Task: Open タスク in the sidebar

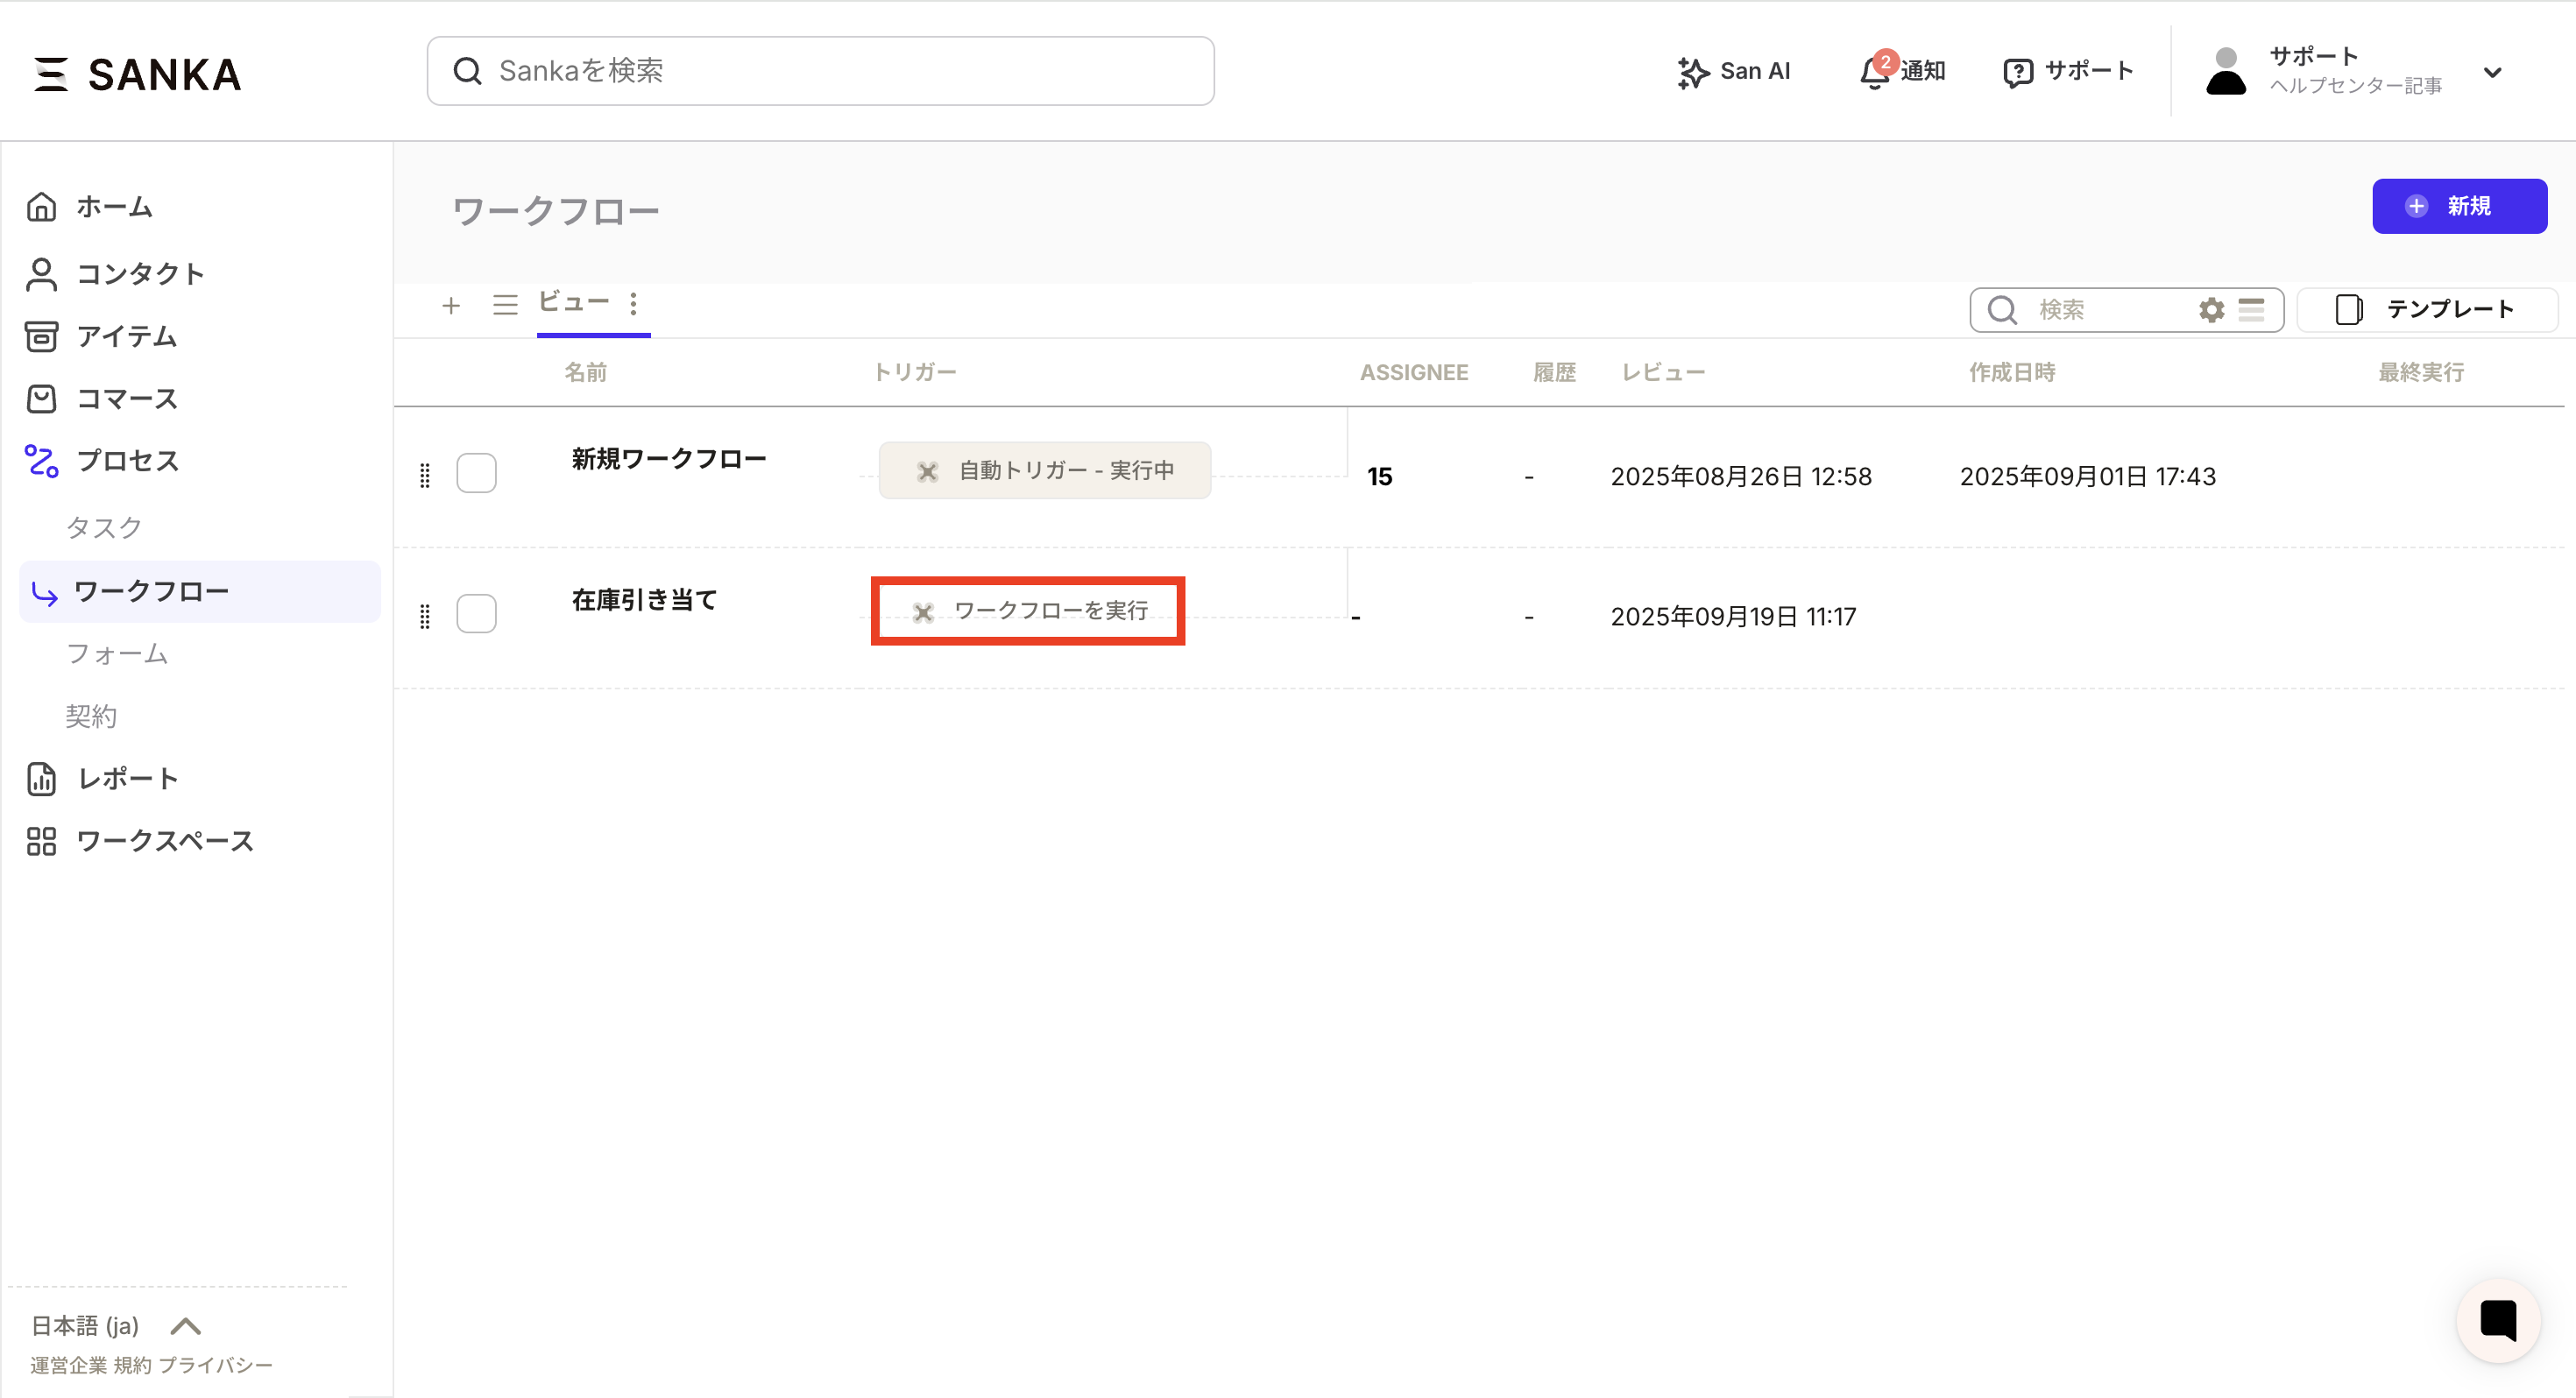Action: pos(104,527)
